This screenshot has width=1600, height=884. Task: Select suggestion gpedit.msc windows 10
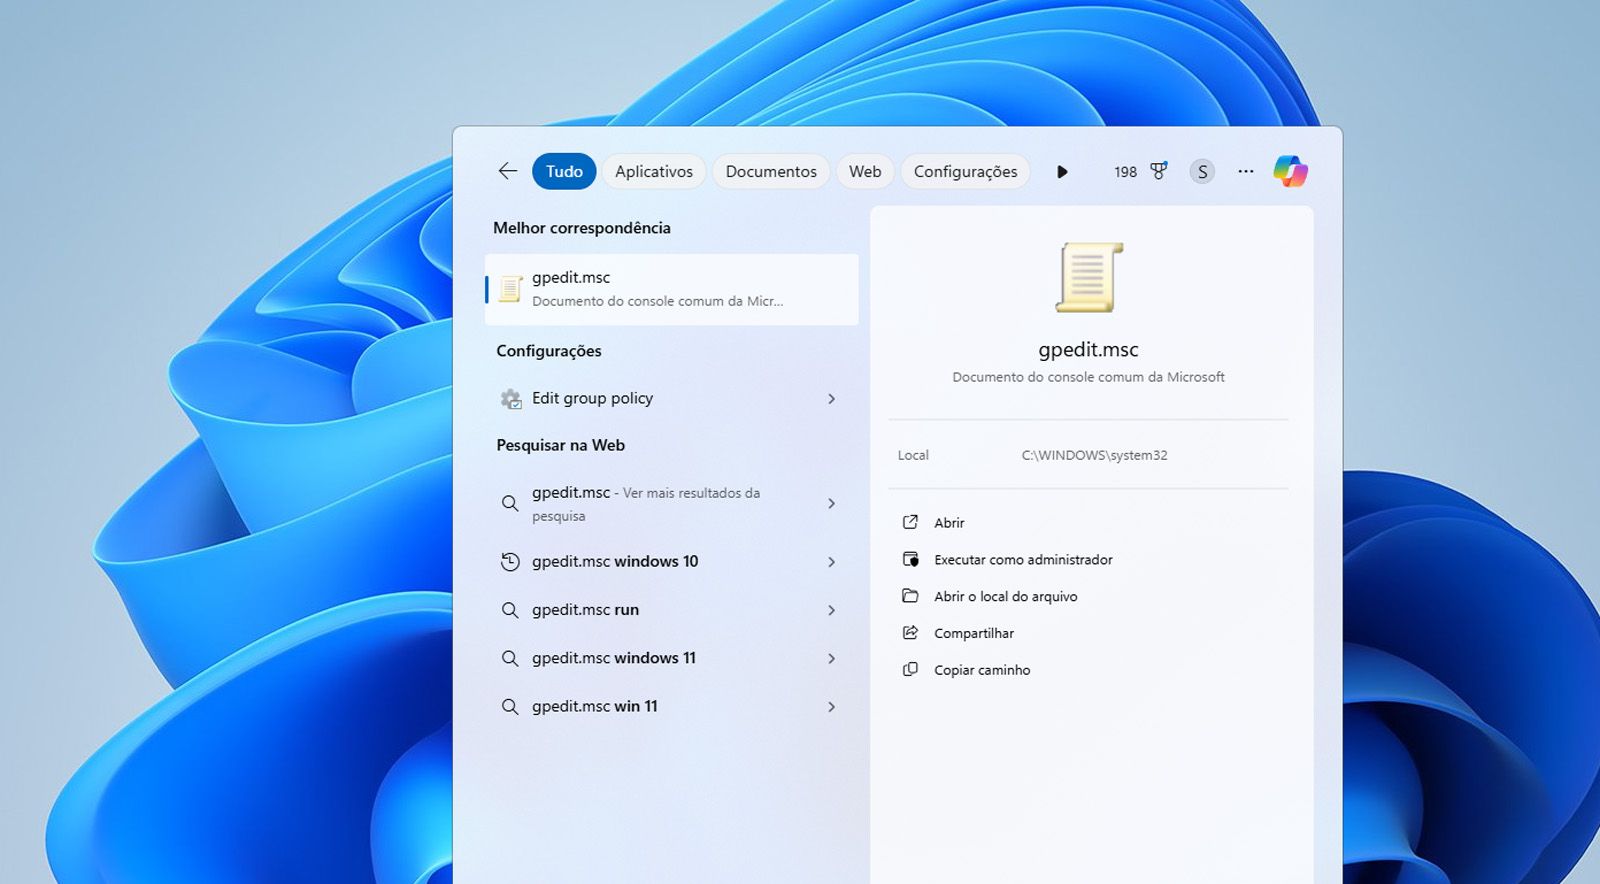click(672, 562)
